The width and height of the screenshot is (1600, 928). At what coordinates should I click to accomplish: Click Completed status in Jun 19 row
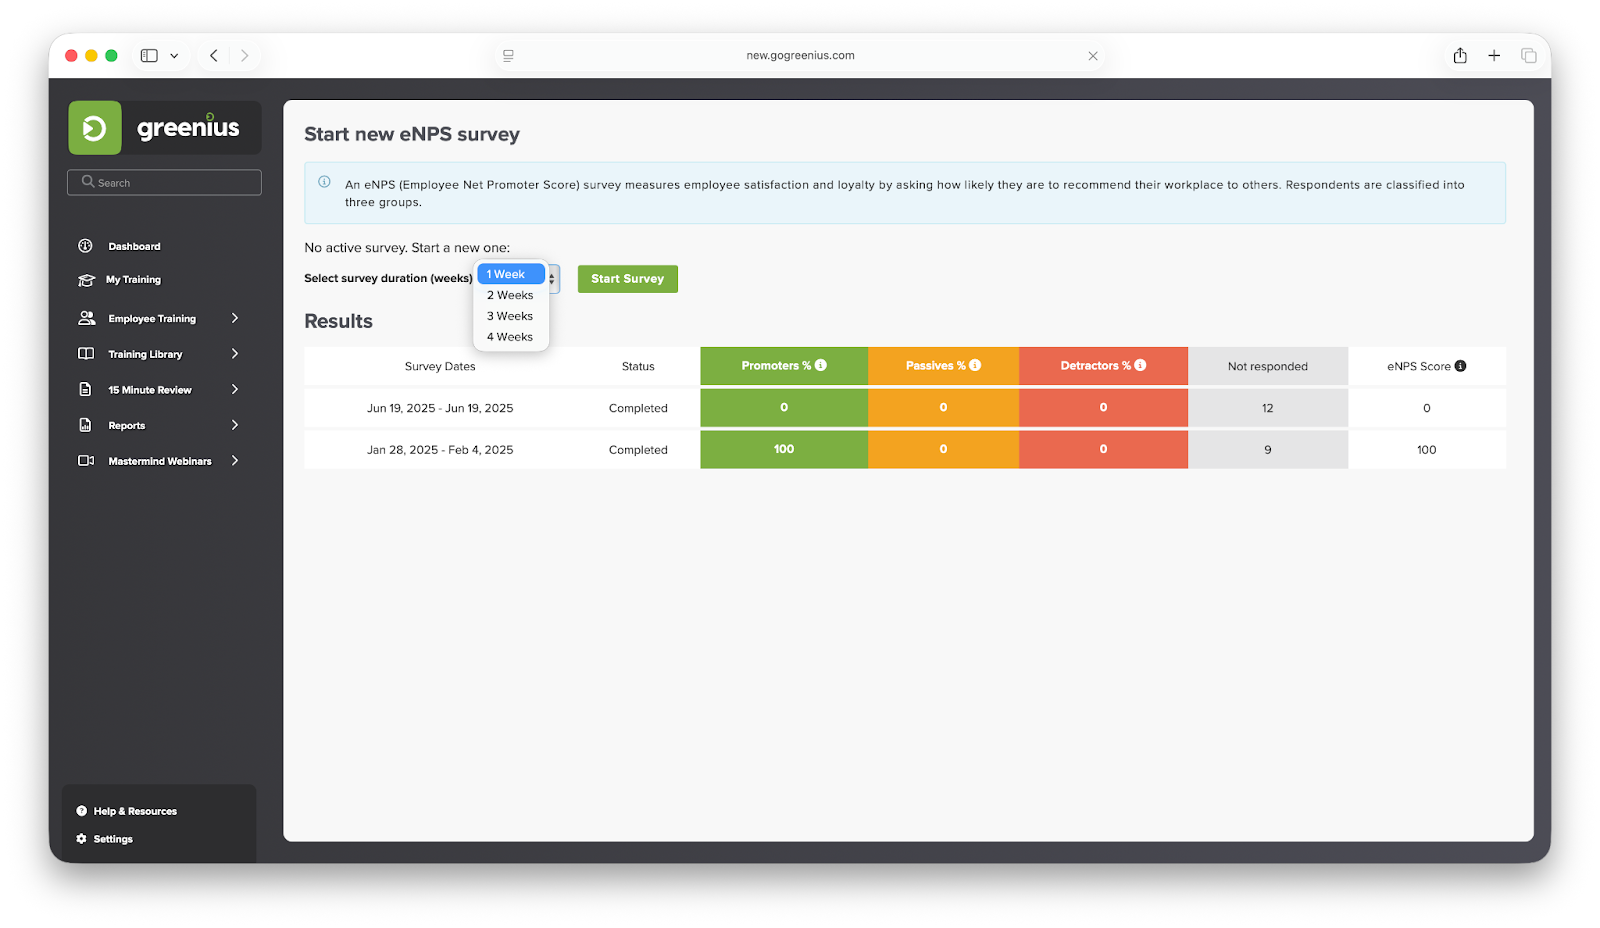point(638,408)
